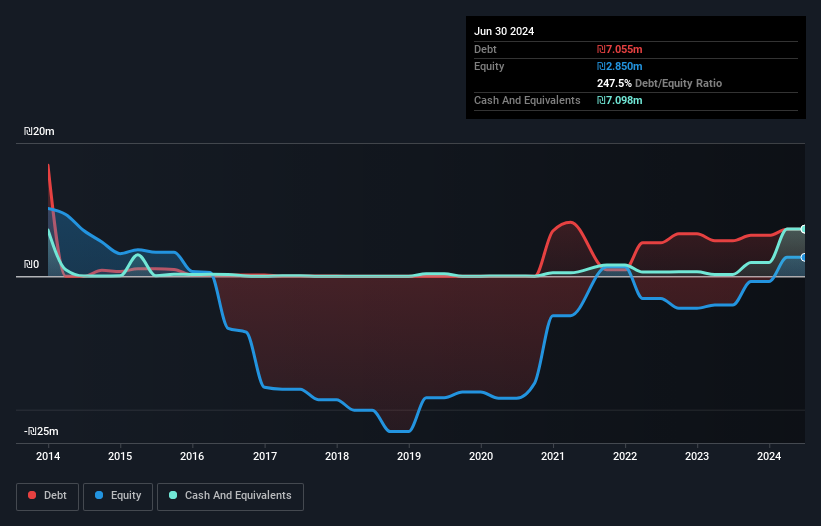Click the 2018 x-axis label
This screenshot has height=526, width=821.
coord(337,456)
